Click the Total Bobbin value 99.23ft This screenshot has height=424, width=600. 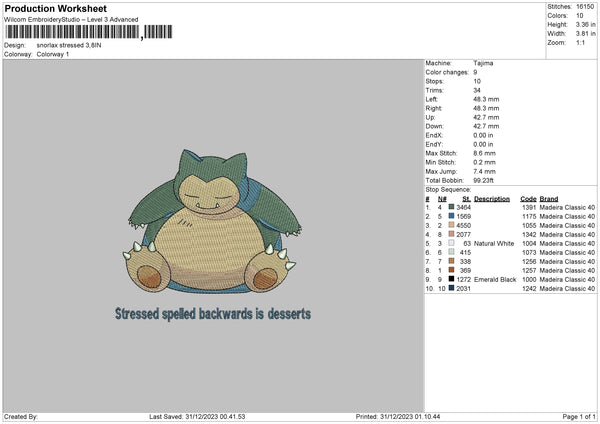click(x=483, y=180)
